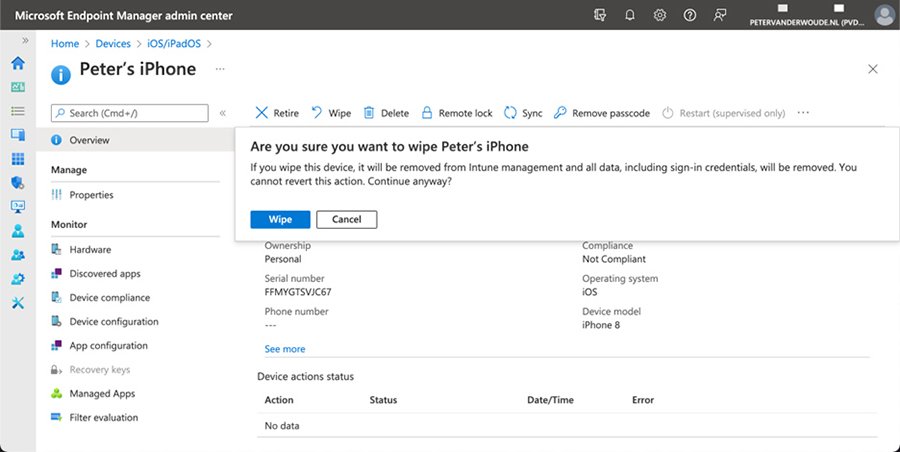The height and width of the screenshot is (452, 900).
Task: Cancel the wipe confirmation dialog
Action: pos(346,219)
